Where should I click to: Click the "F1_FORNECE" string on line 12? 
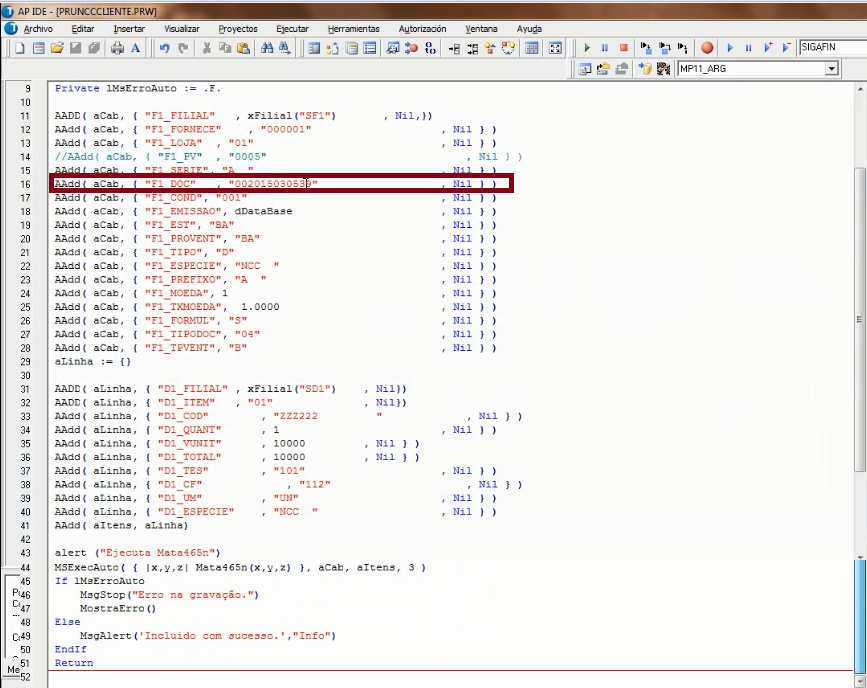tap(183, 129)
